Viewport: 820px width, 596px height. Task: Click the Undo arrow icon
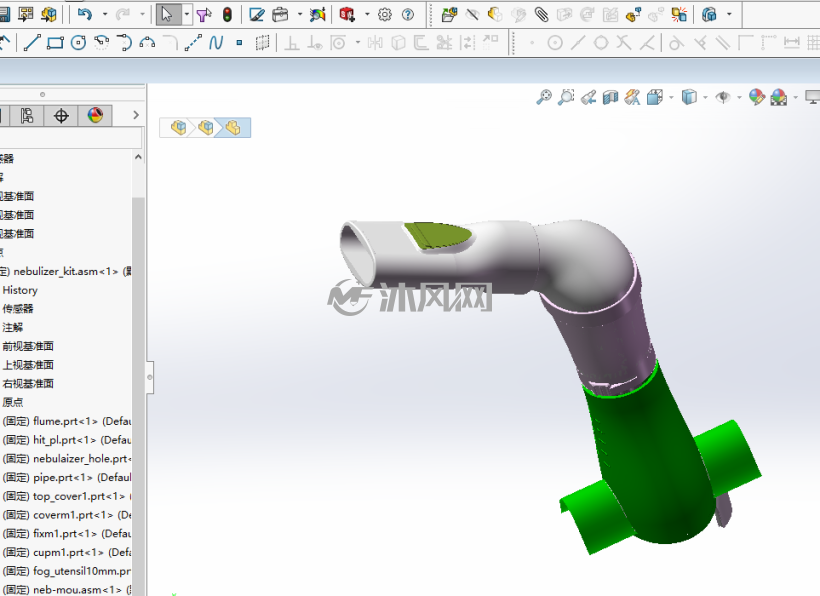pyautogui.click(x=84, y=15)
